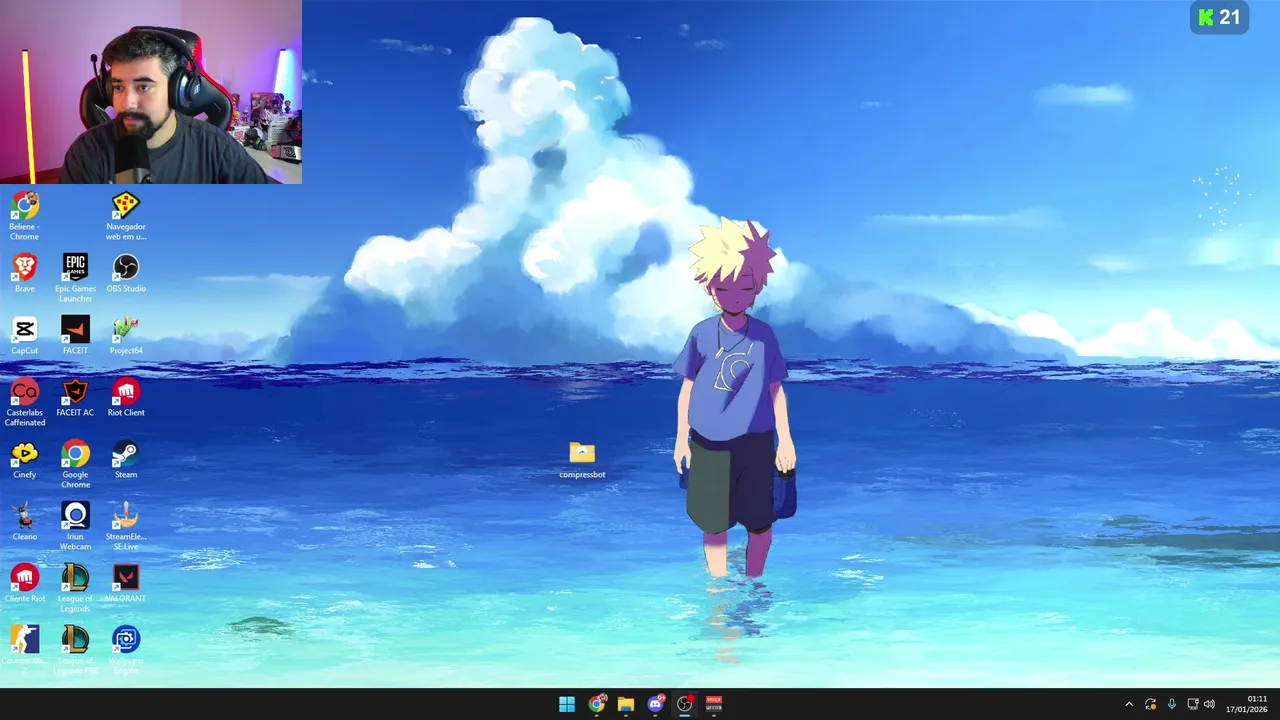
Task: Click the Kick viewer count badge showing 21
Action: coord(1219,17)
